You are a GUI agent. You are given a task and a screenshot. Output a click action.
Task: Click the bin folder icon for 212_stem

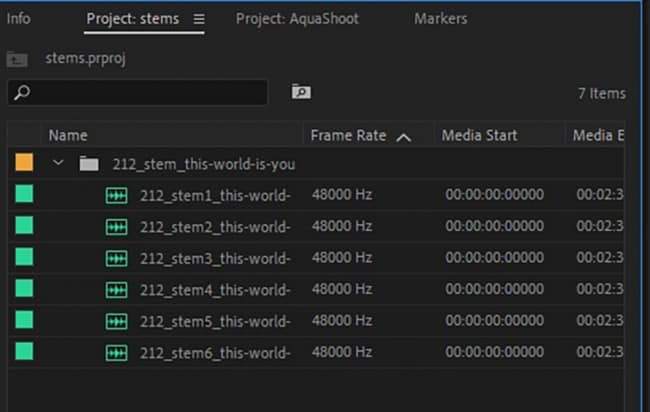point(89,164)
